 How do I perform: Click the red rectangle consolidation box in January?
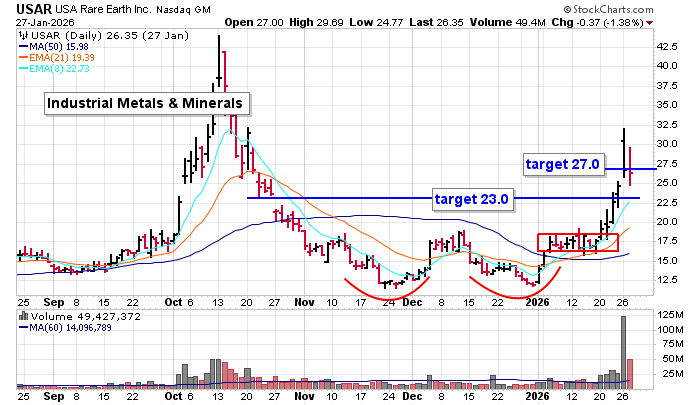pos(578,242)
